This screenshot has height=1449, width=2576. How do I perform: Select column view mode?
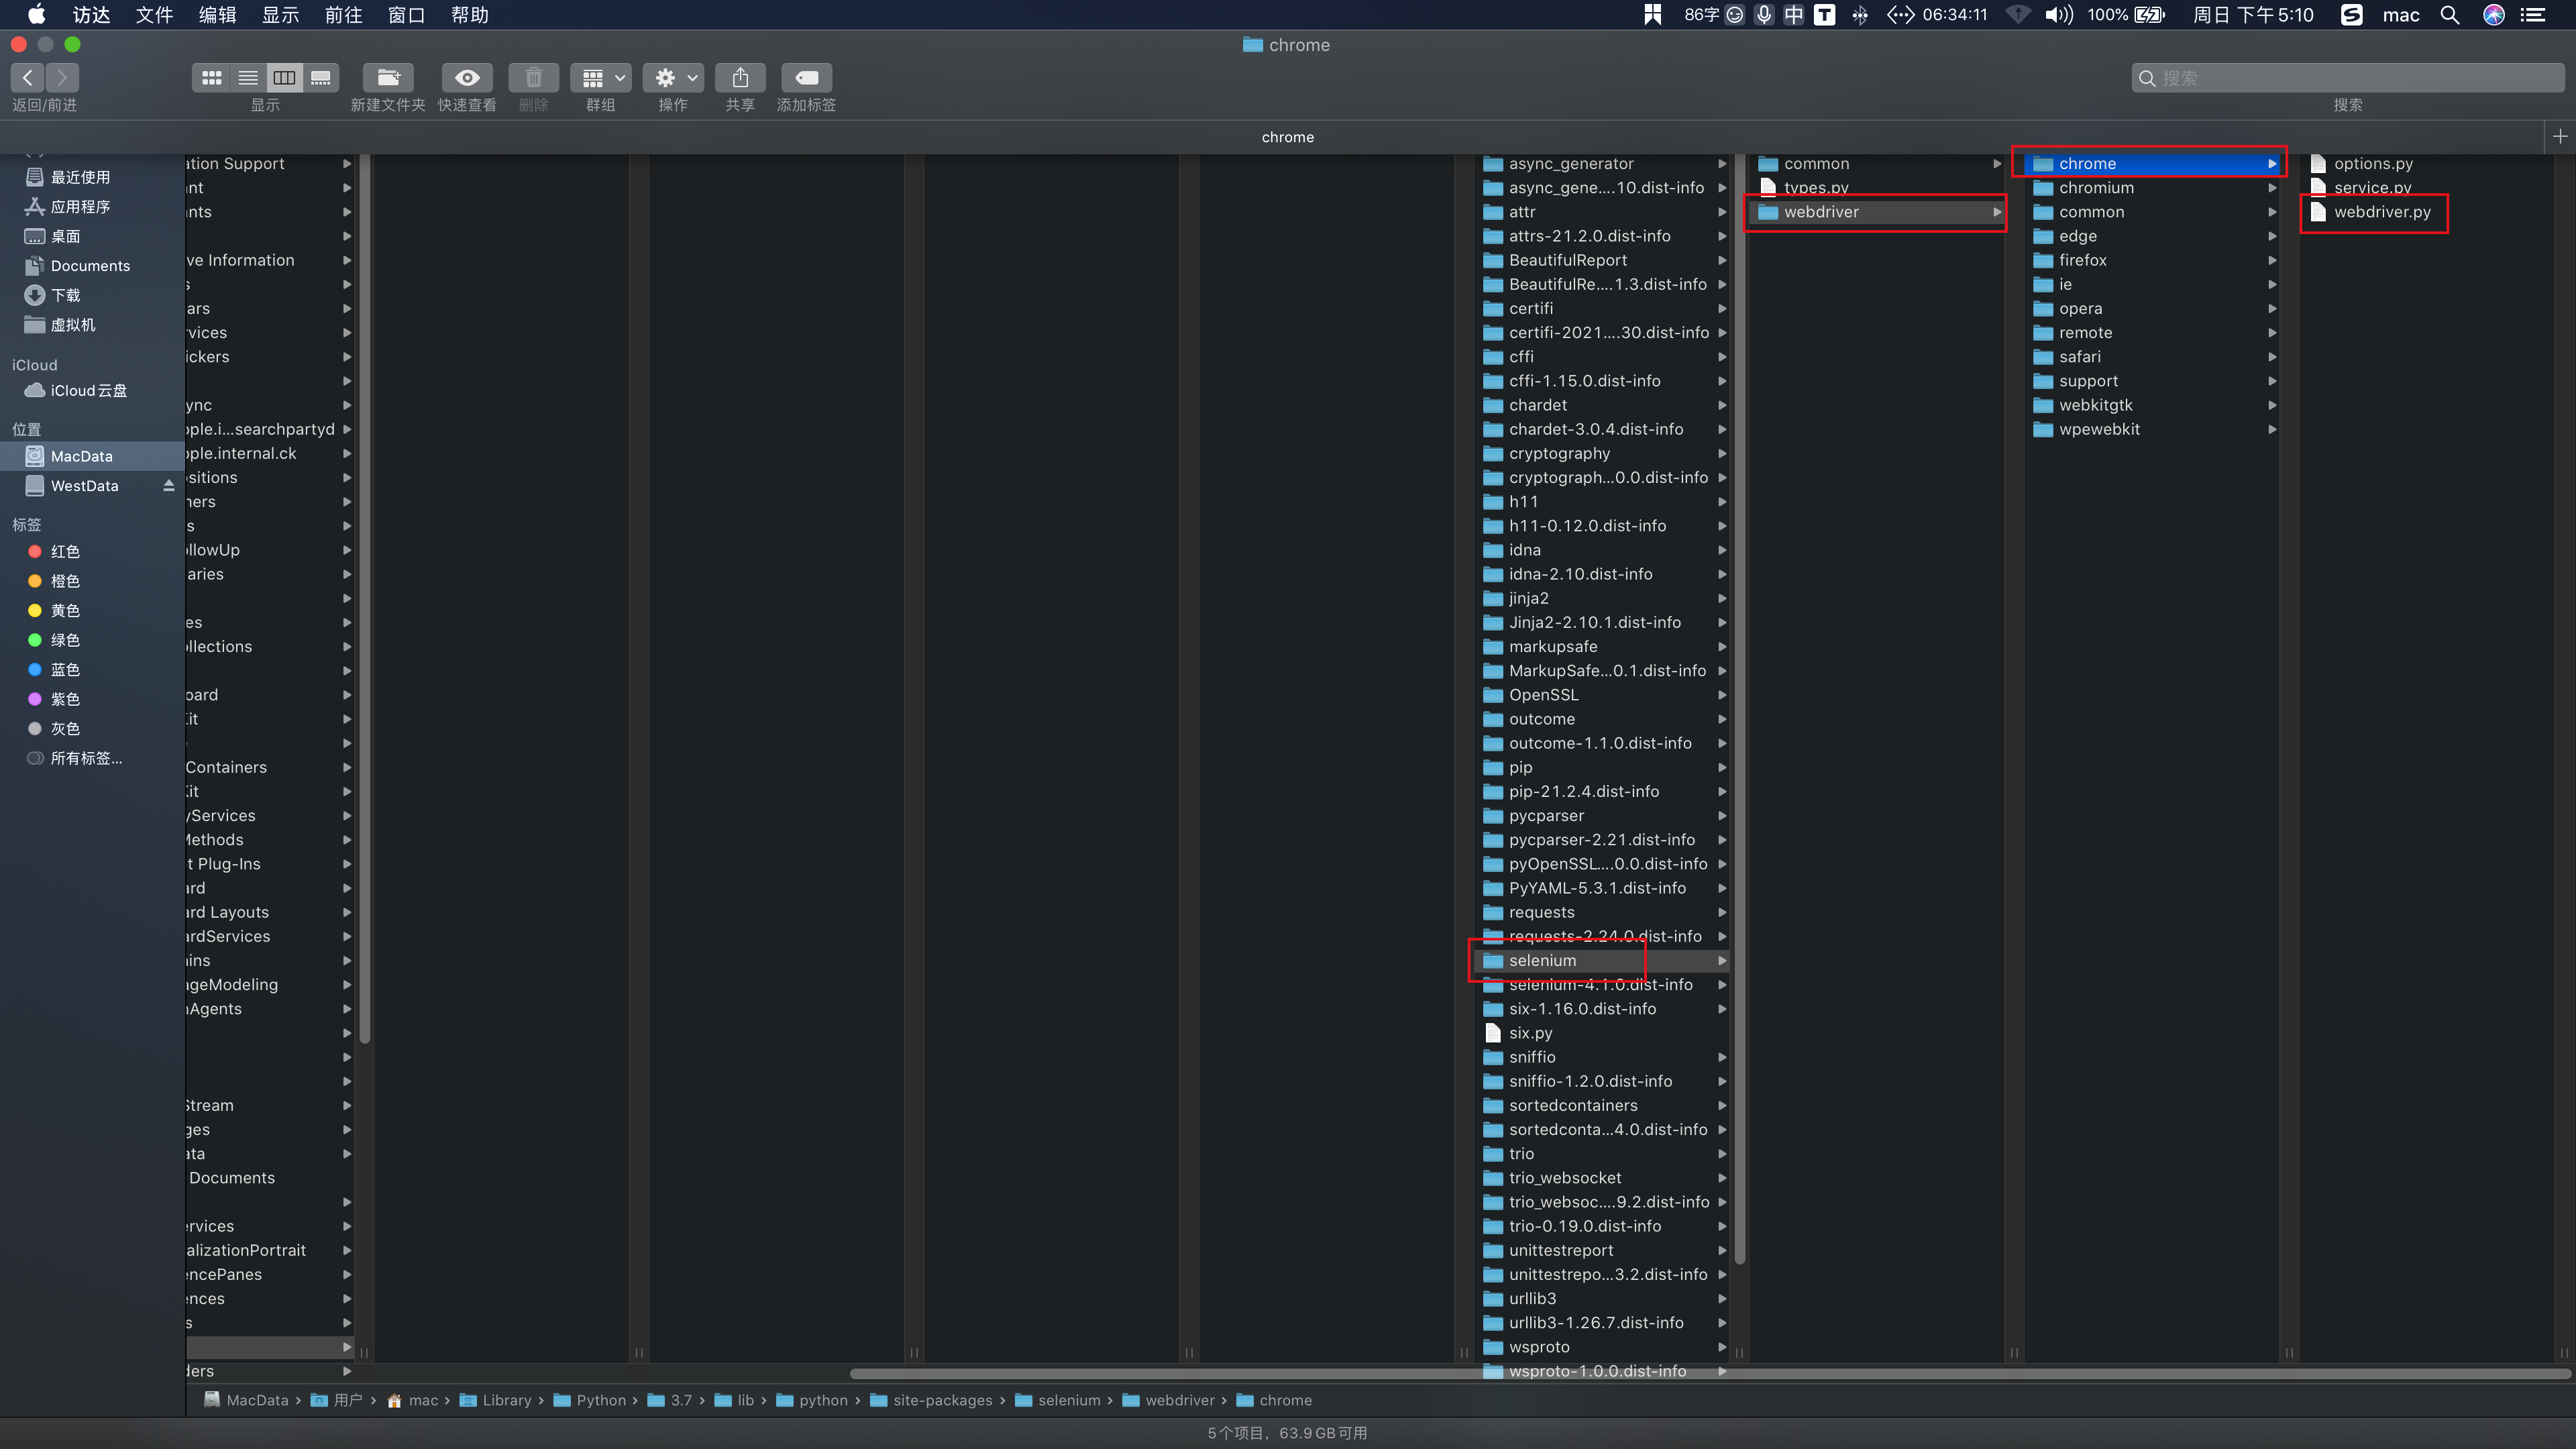point(285,78)
